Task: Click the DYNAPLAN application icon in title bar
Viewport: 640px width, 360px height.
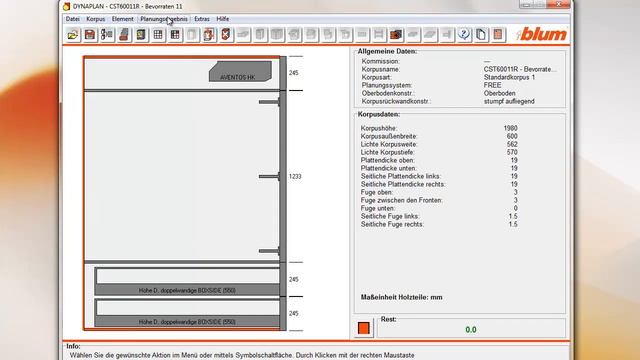Action: point(67,6)
